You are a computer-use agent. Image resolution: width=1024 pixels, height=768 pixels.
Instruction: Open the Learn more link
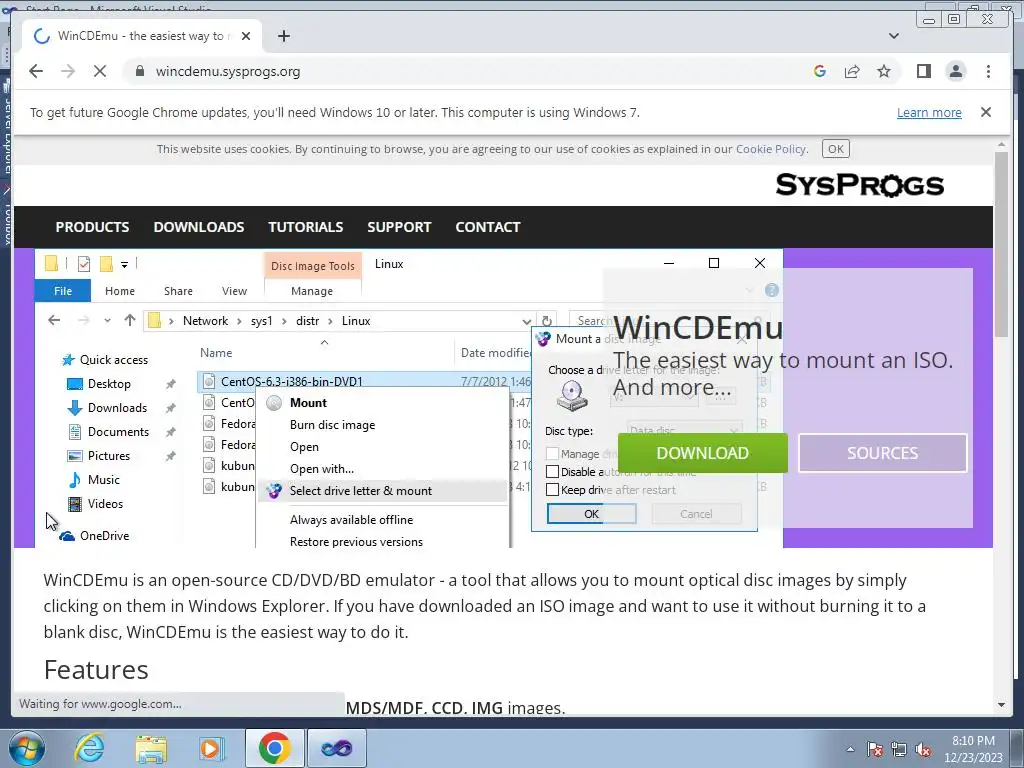point(929,112)
